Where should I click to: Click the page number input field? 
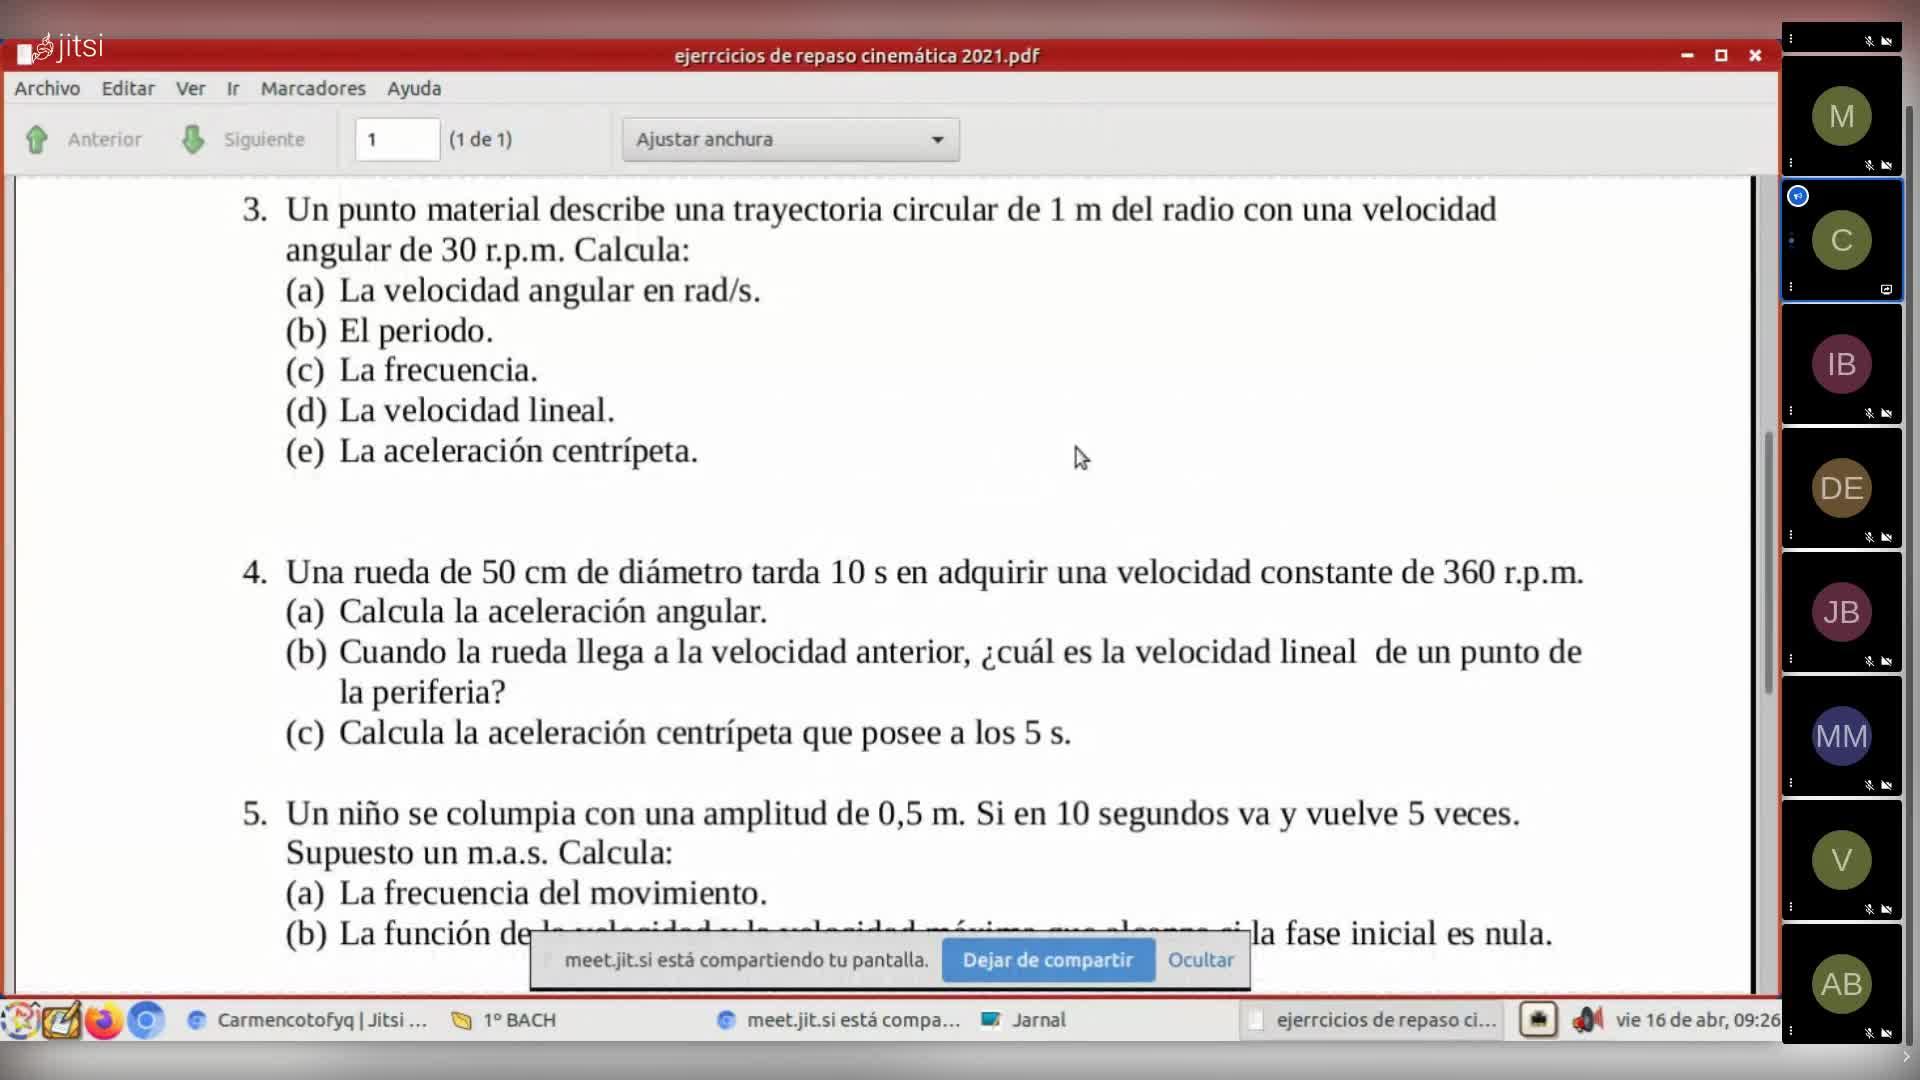click(397, 140)
